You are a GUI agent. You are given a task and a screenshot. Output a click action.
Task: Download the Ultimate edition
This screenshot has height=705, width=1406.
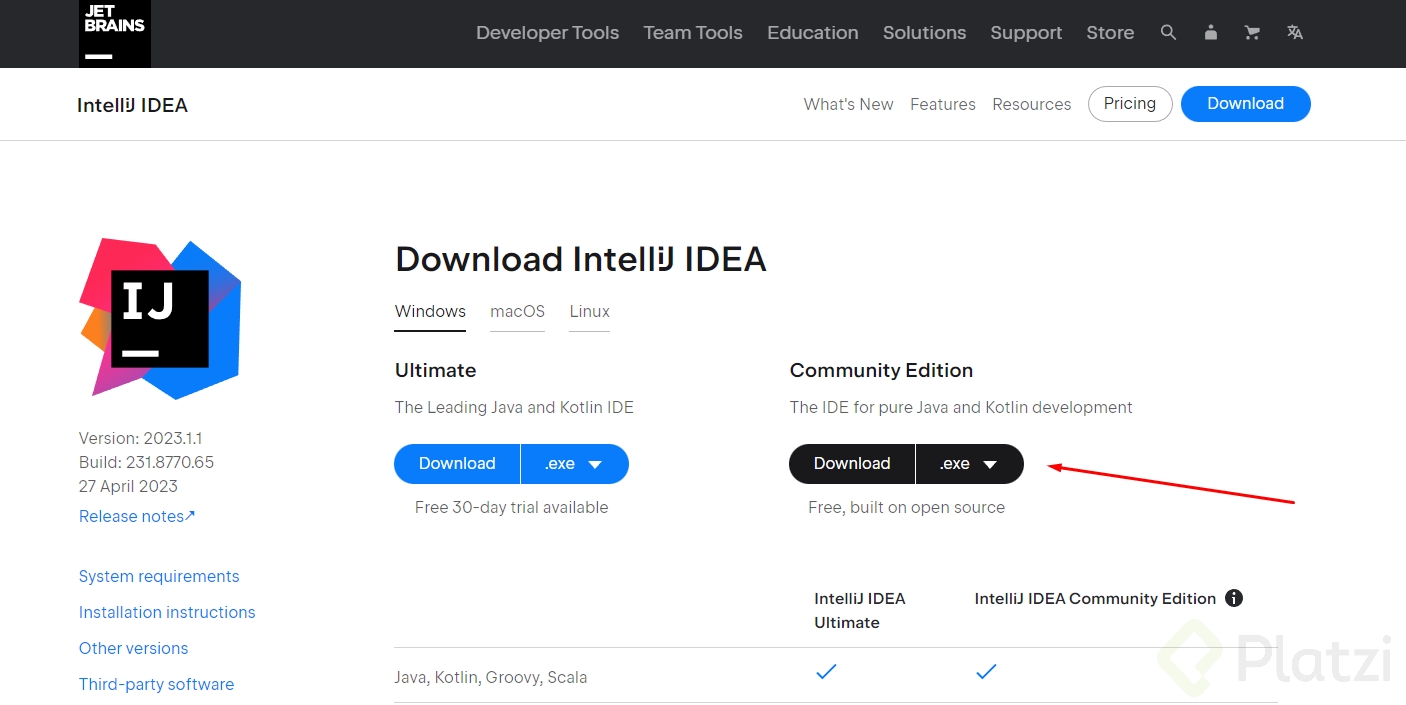[457, 464]
